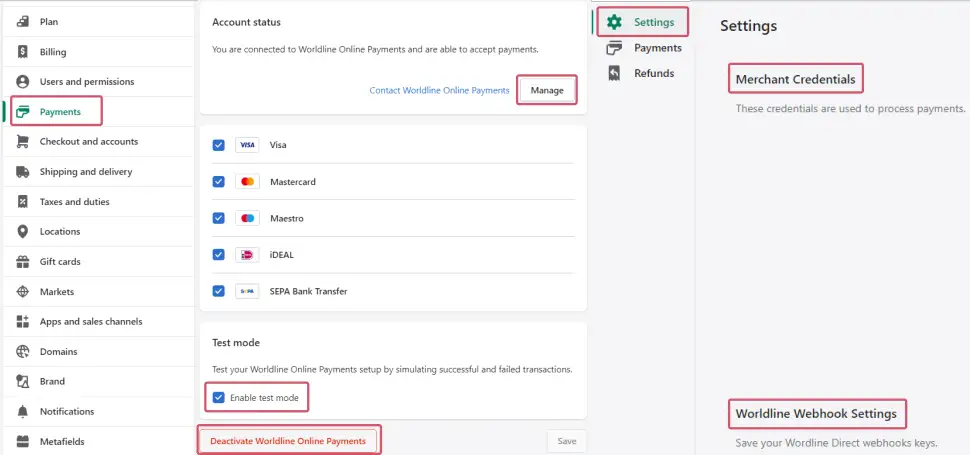This screenshot has height=455, width=970.
Task: Click the Refunds icon in side panel
Action: (x=614, y=73)
